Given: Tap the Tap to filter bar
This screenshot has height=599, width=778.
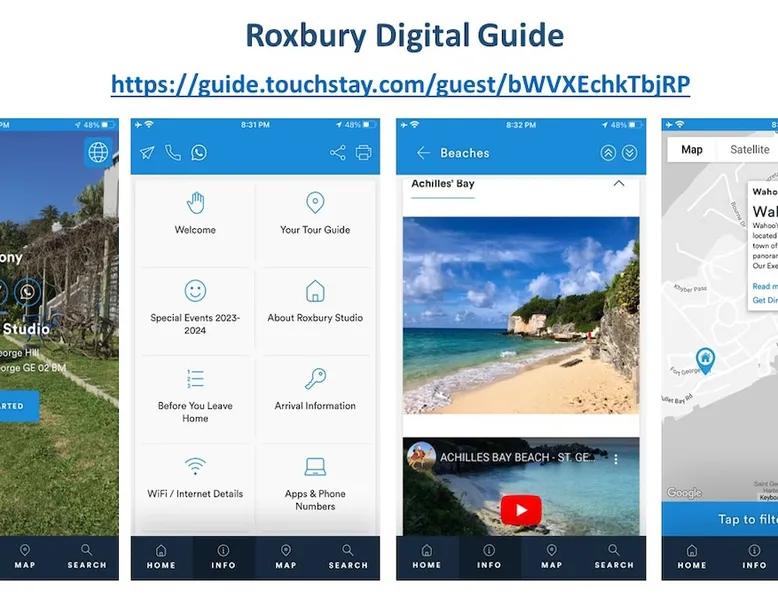Looking at the screenshot, I should (720, 519).
